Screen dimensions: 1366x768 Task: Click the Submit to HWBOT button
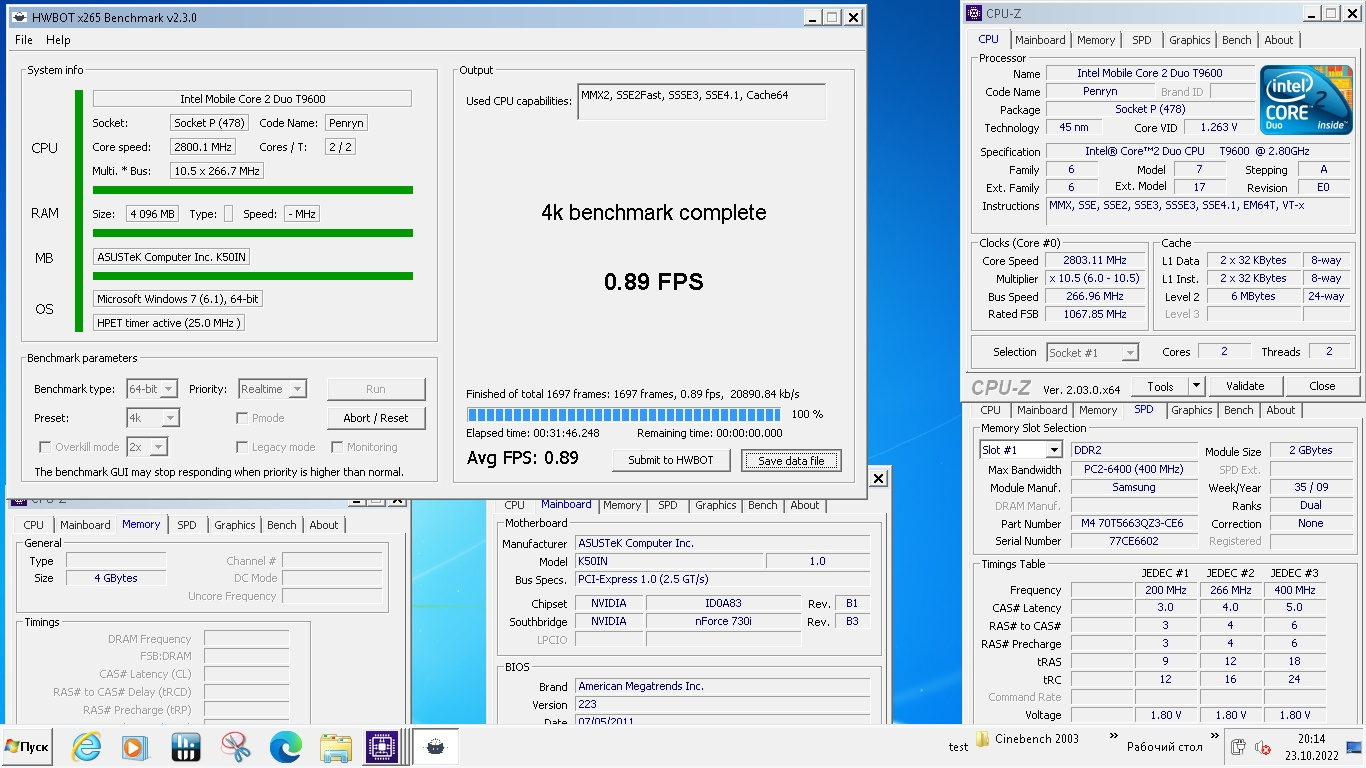[x=671, y=460]
